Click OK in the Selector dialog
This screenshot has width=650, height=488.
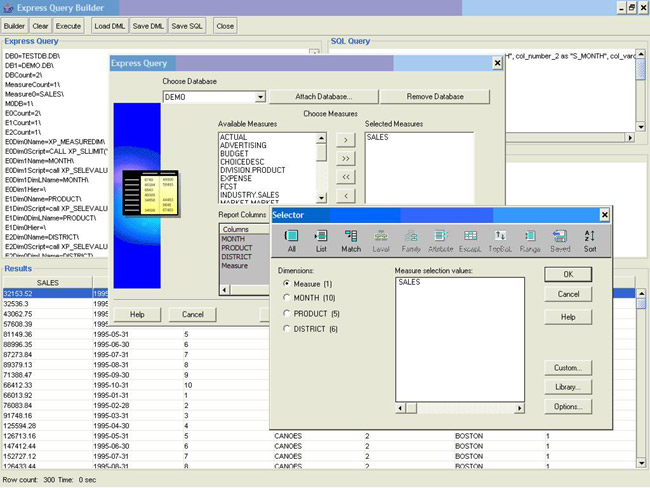pos(568,274)
